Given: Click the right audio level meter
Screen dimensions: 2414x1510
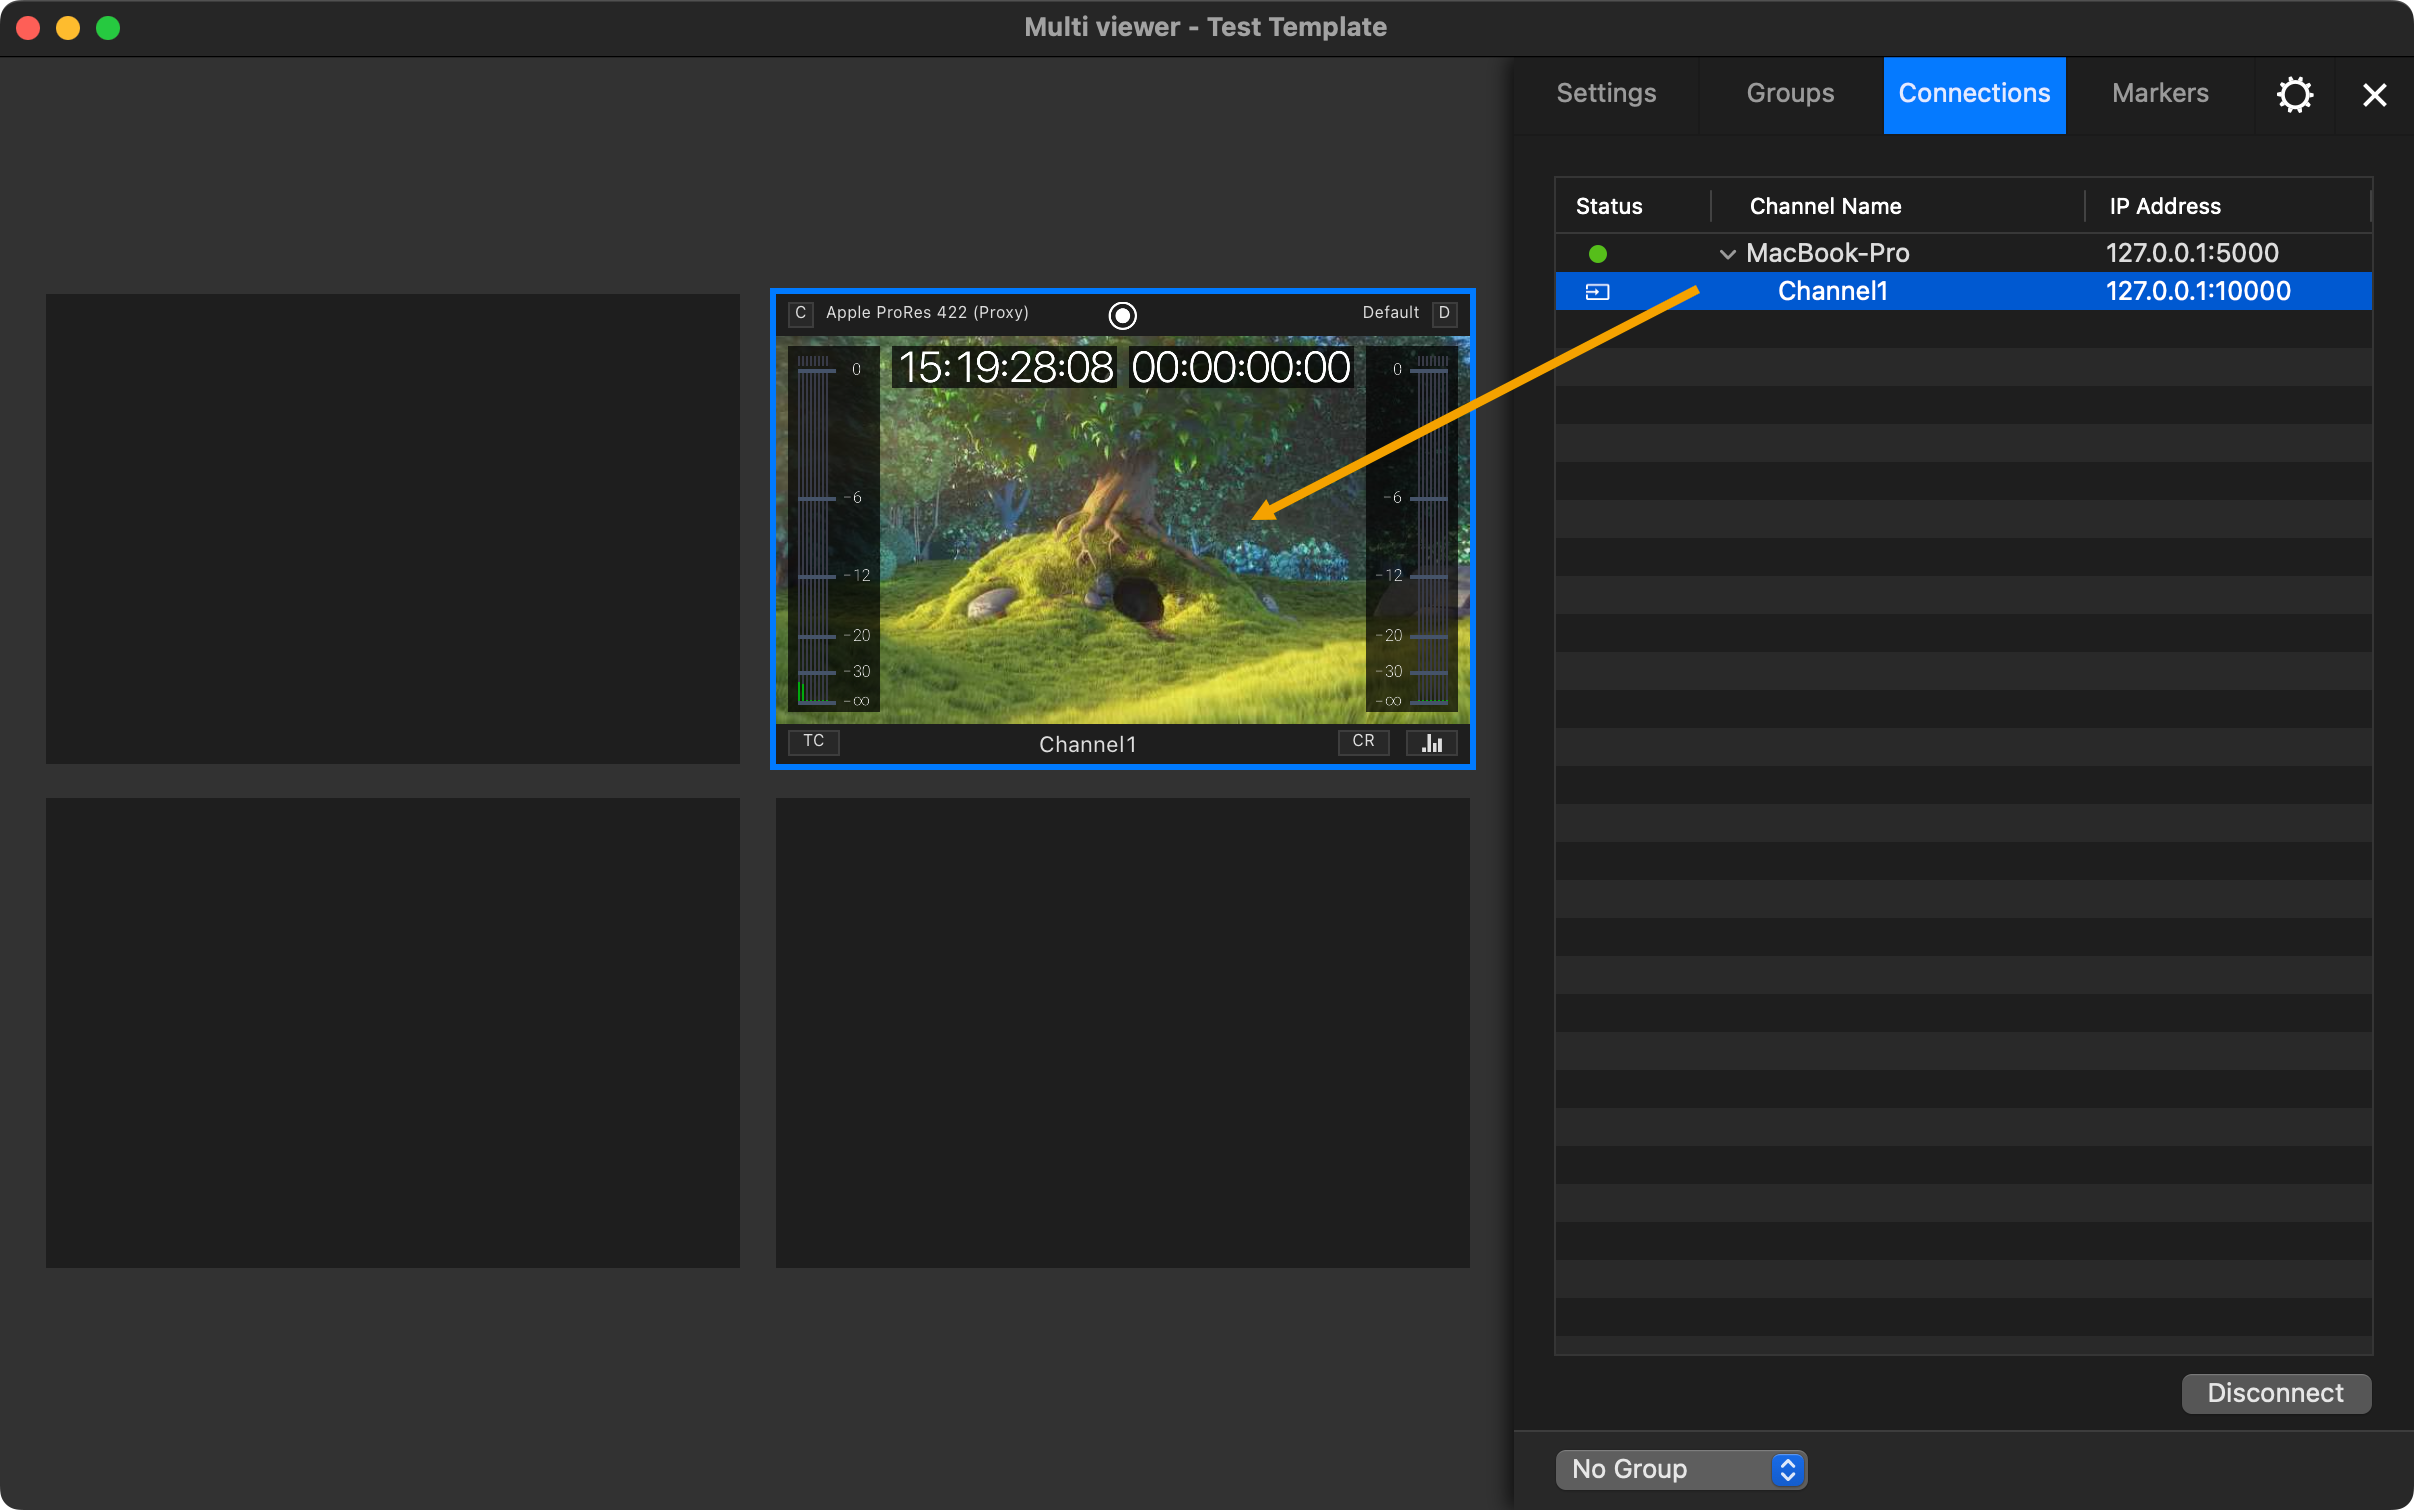Looking at the screenshot, I should click(1412, 529).
